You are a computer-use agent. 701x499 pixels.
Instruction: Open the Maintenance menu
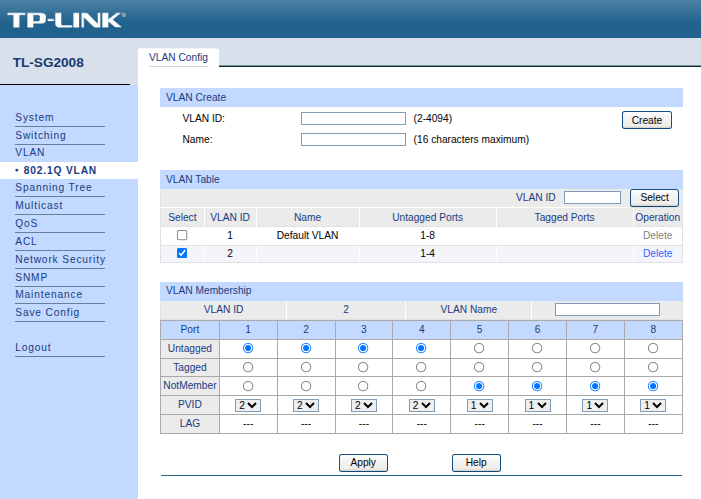[x=49, y=294]
